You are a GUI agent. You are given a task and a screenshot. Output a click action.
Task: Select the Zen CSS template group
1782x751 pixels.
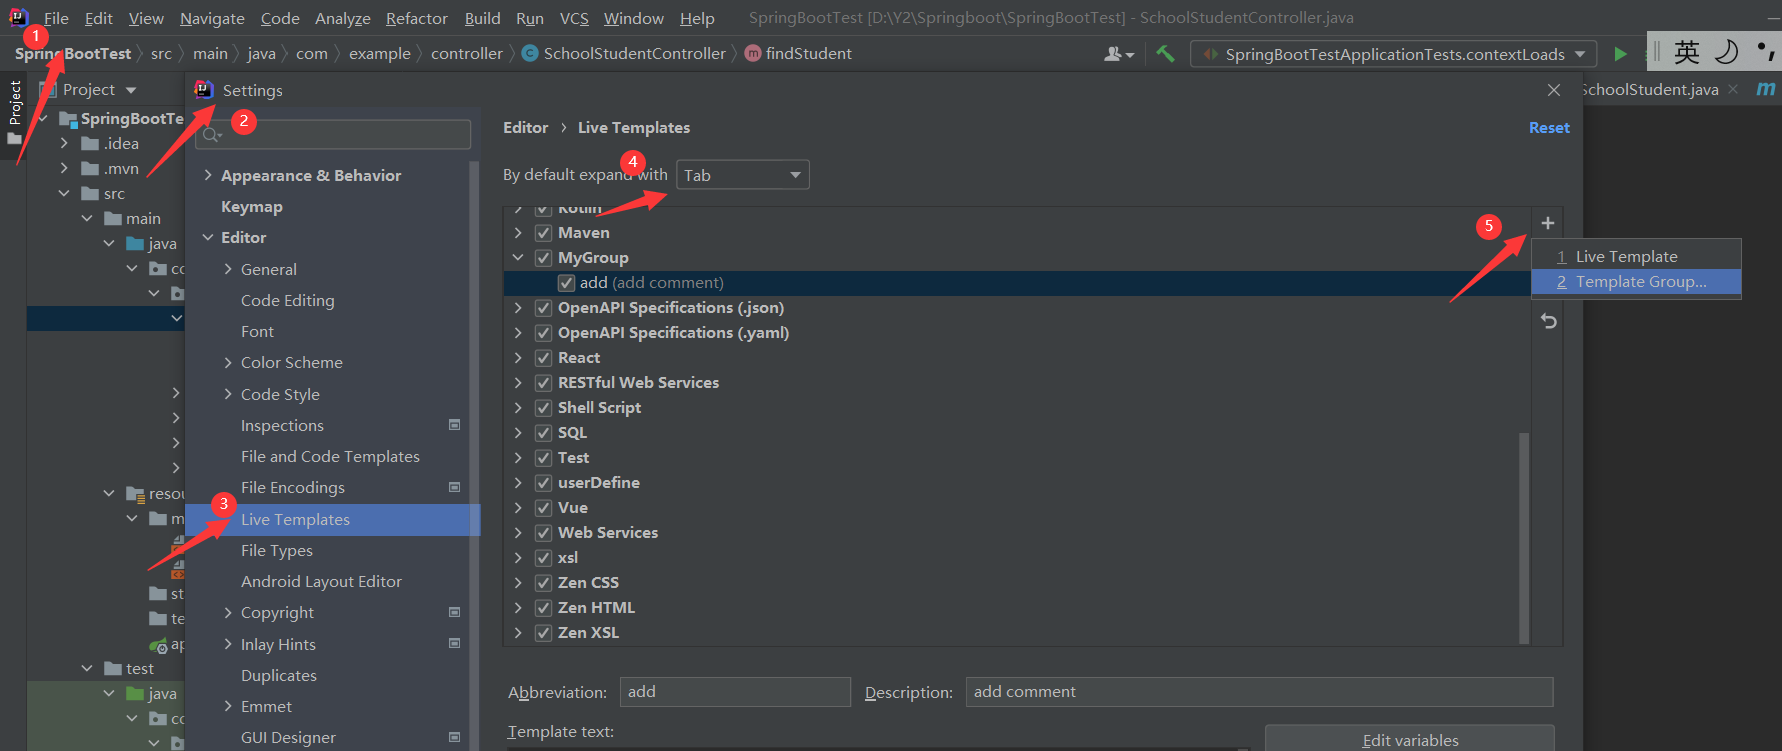[x=588, y=583]
